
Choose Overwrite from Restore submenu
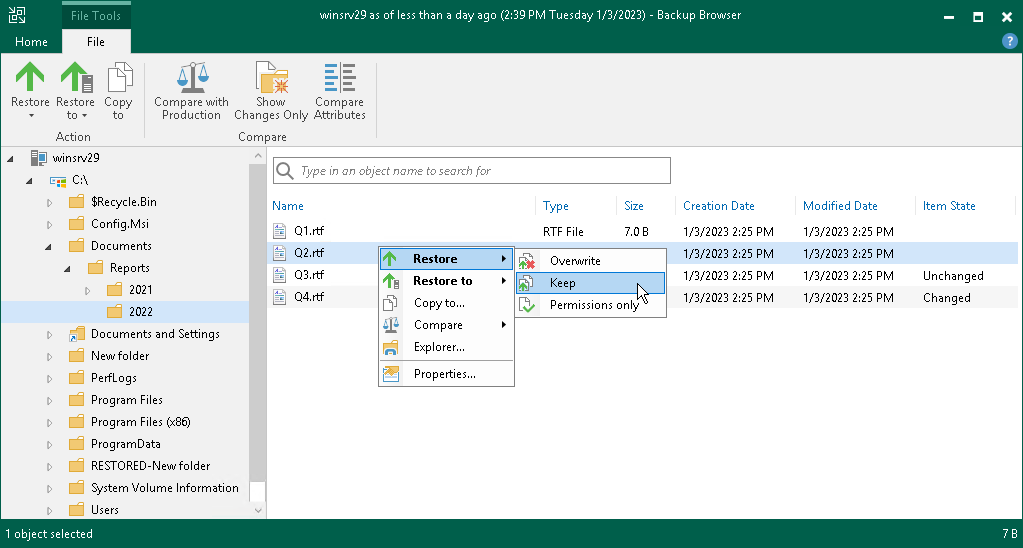pyautogui.click(x=590, y=261)
